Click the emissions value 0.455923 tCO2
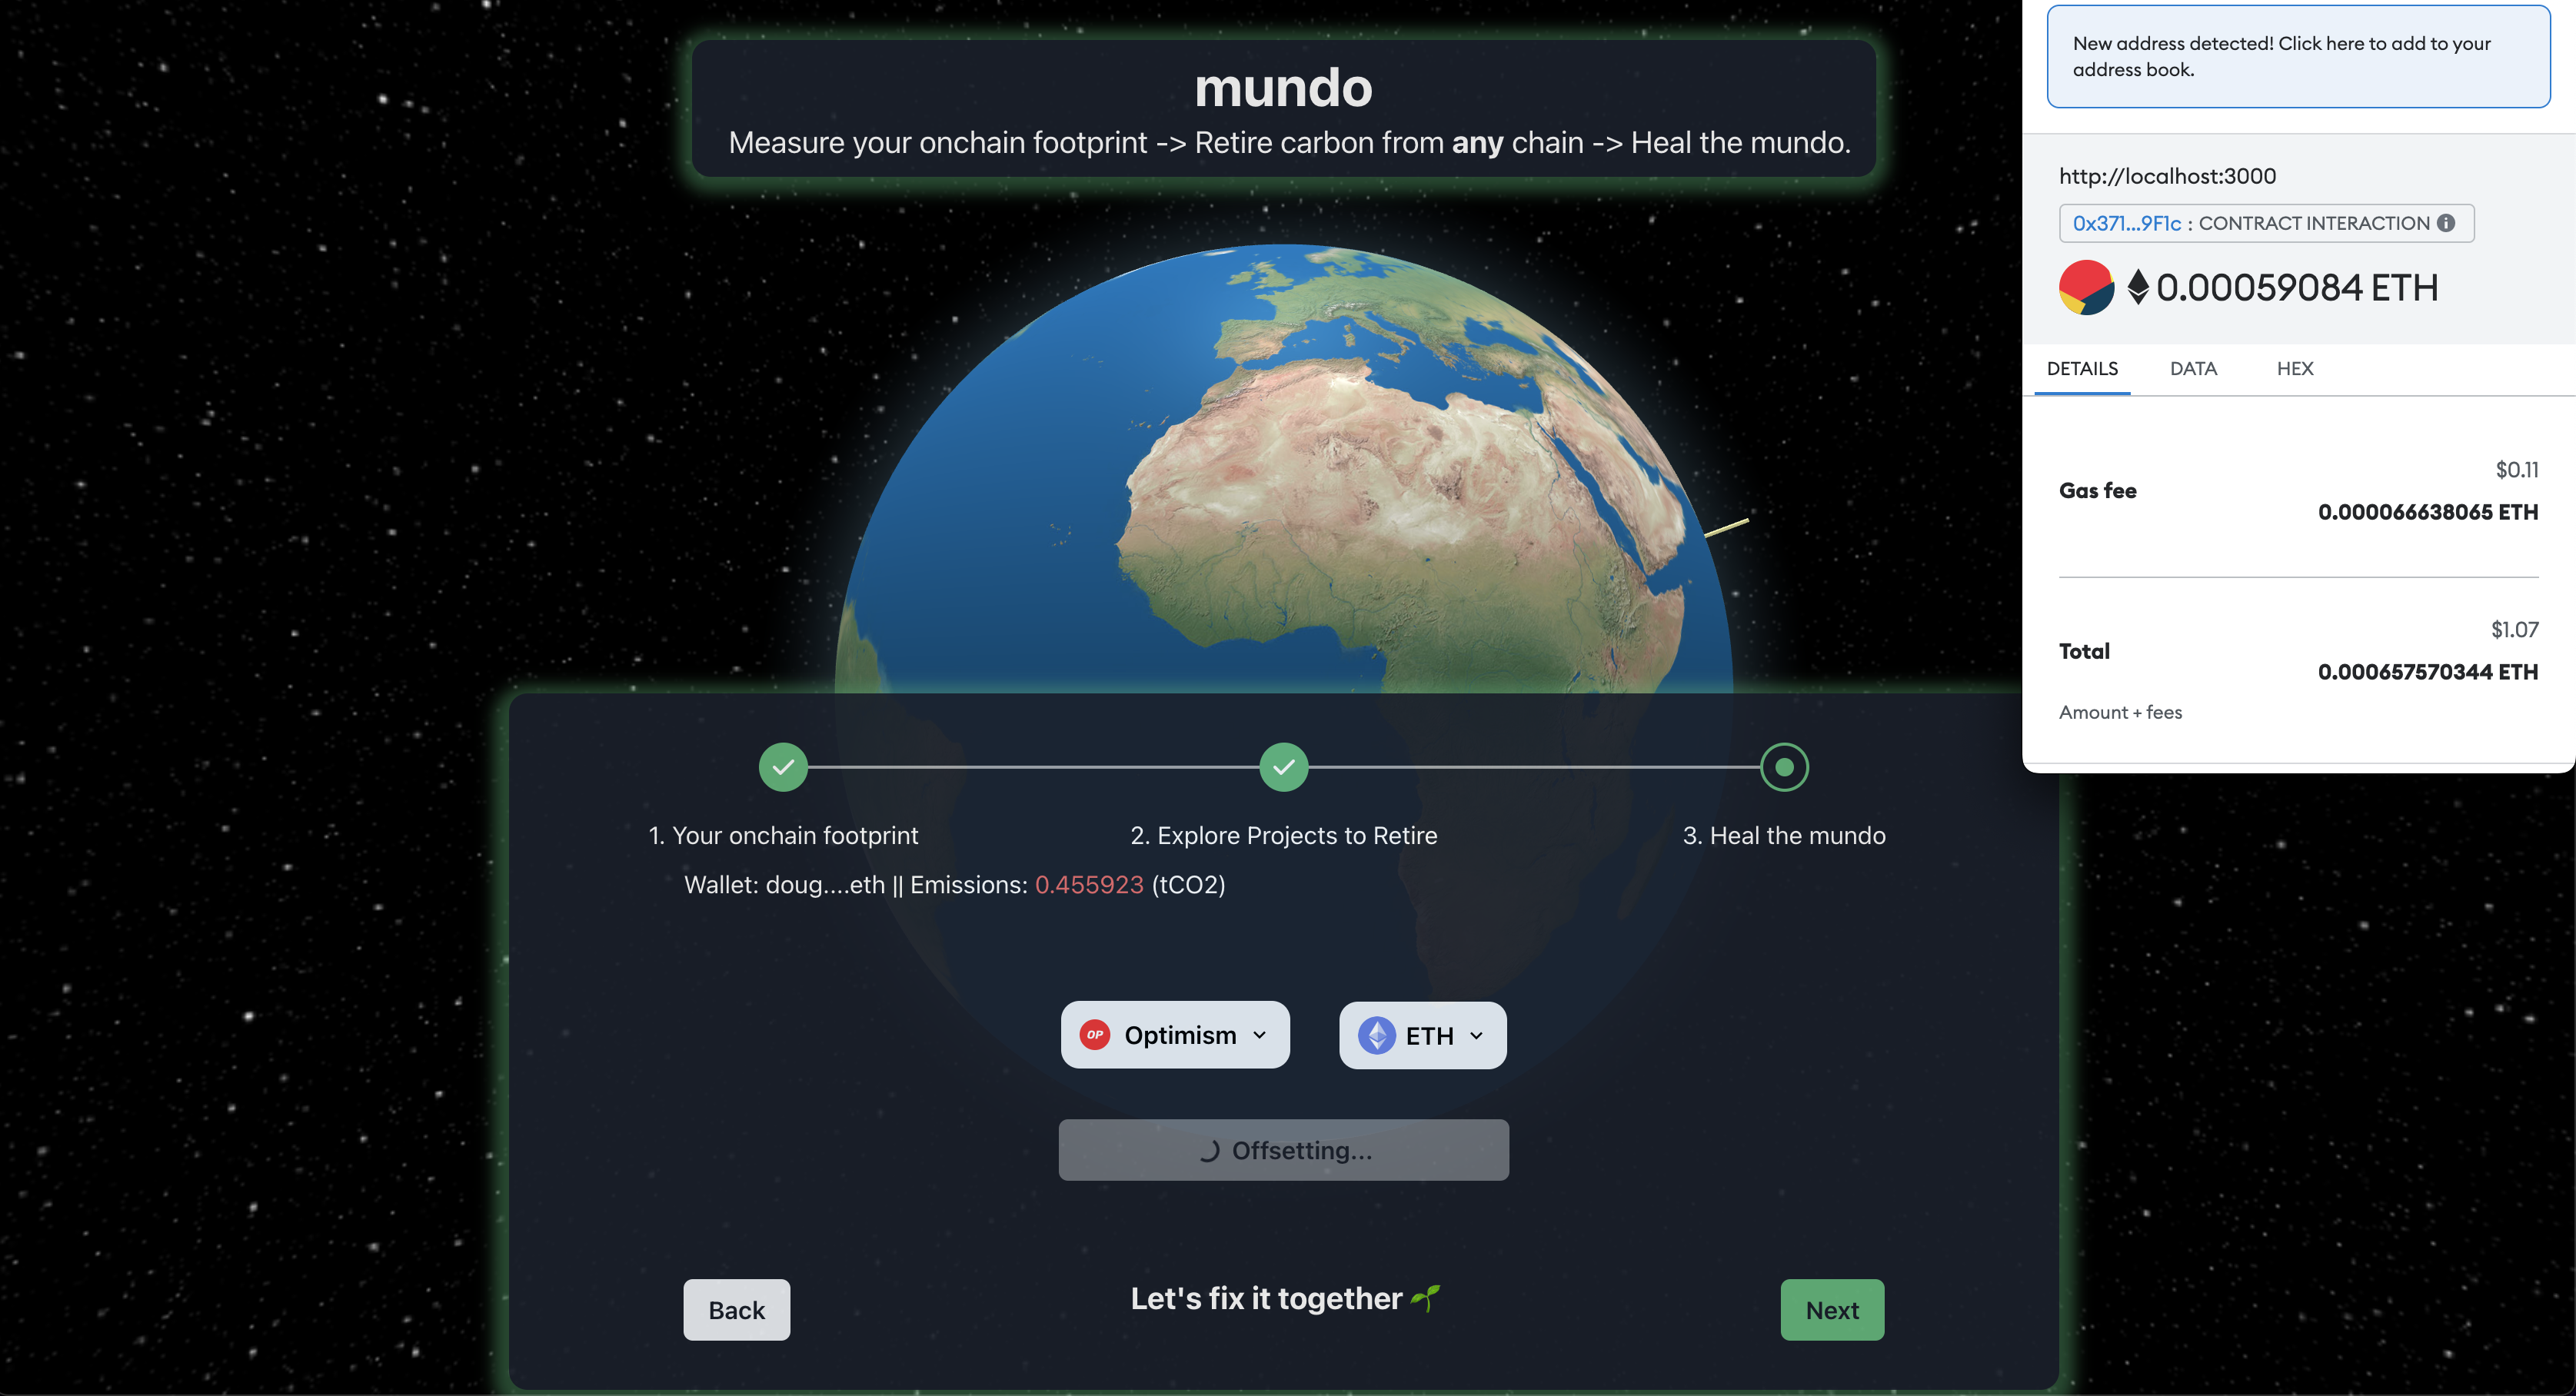Viewport: 2576px width, 1396px height. [x=1089, y=884]
